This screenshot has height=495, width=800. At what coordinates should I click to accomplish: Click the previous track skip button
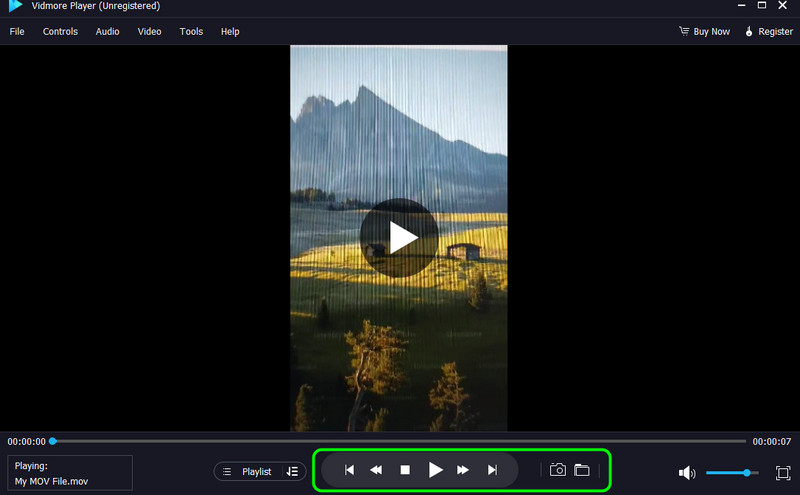[x=349, y=470]
